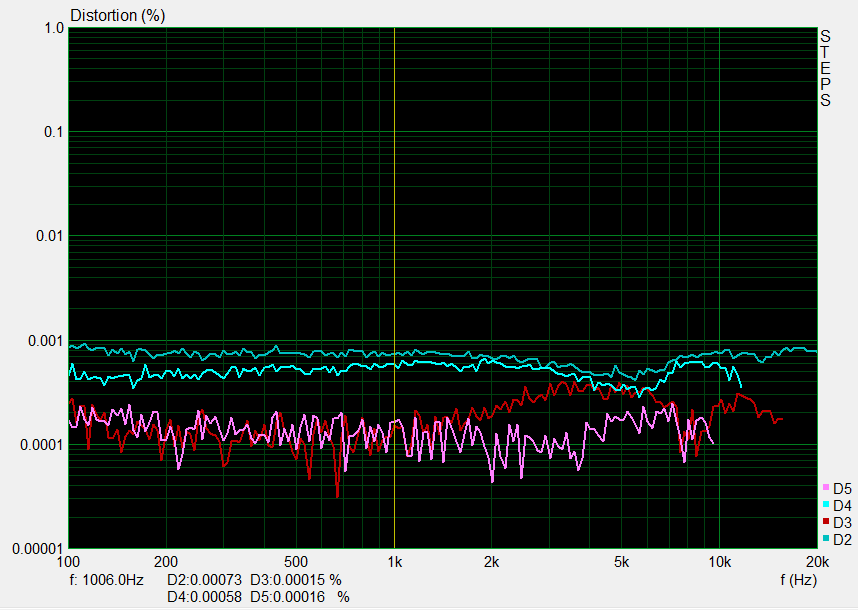Click the 0.0001 y-axis label
The image size is (858, 610).
[x=42, y=445]
